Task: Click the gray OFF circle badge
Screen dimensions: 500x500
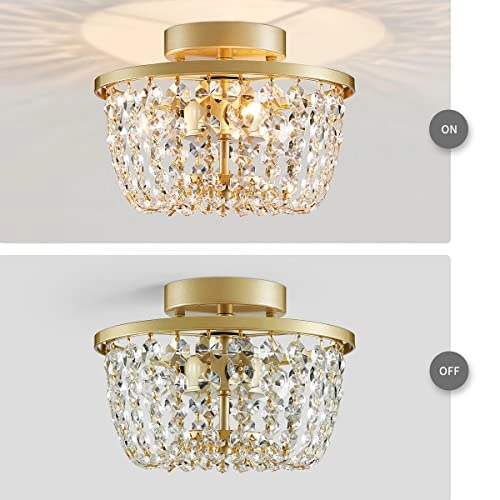Action: pos(448,371)
